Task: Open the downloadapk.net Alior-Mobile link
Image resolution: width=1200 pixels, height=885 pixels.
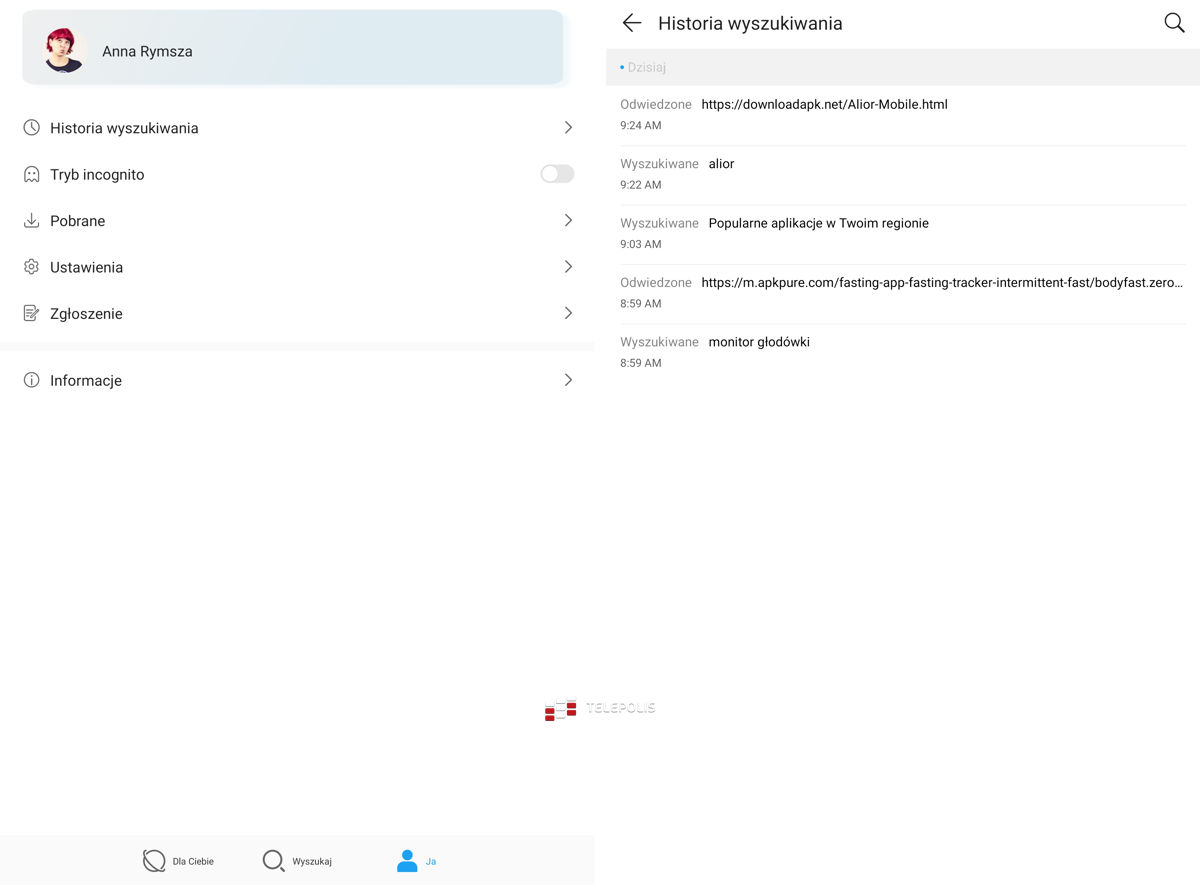Action: pos(824,105)
